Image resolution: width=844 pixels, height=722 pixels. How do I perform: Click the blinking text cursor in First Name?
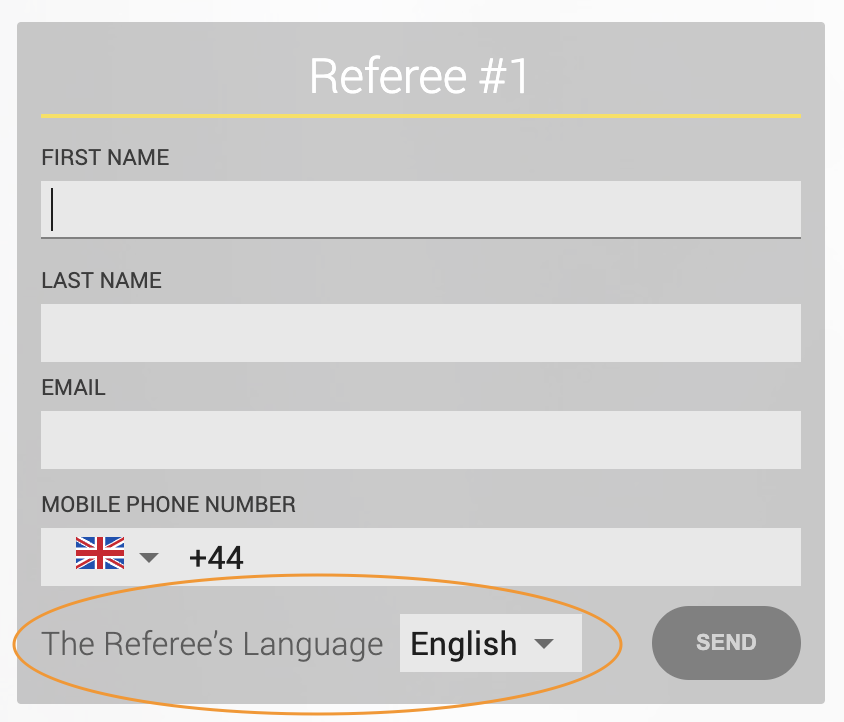[x=52, y=209]
